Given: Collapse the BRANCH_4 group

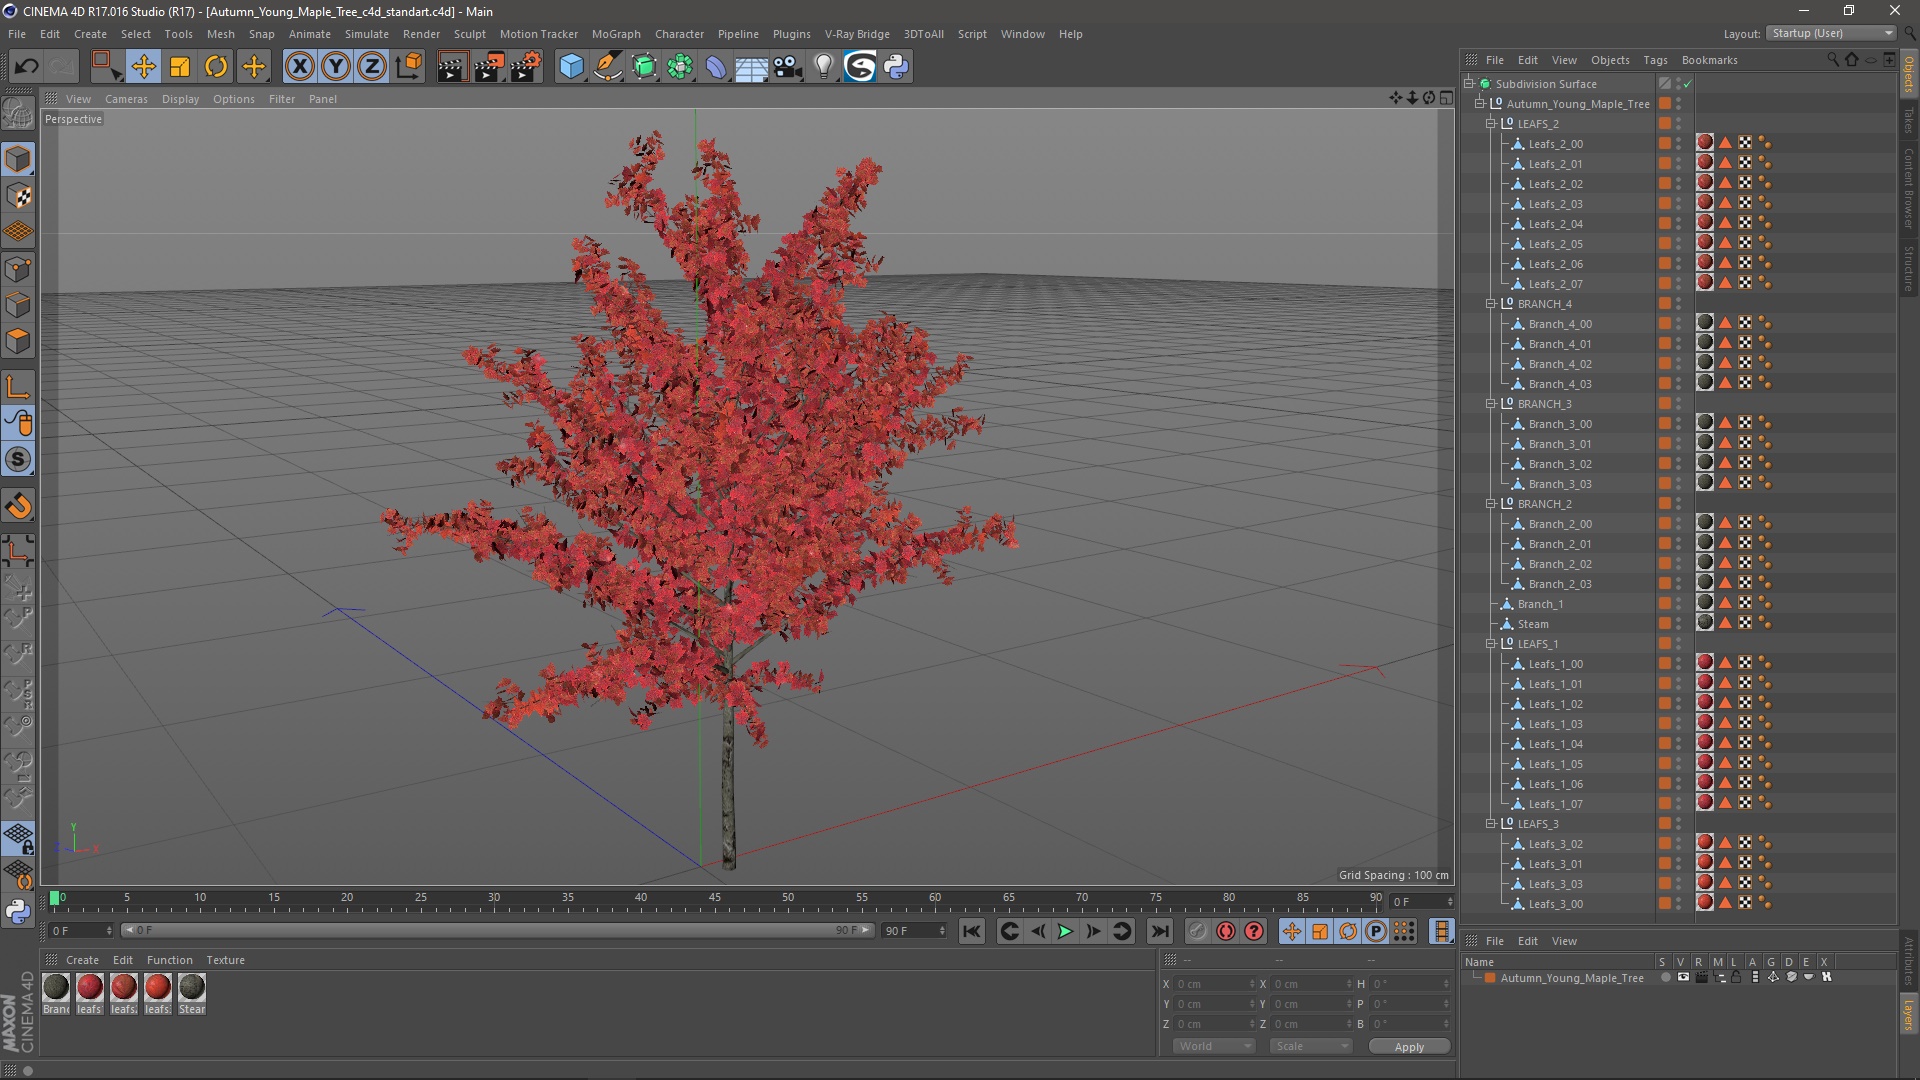Looking at the screenshot, I should pos(1491,303).
